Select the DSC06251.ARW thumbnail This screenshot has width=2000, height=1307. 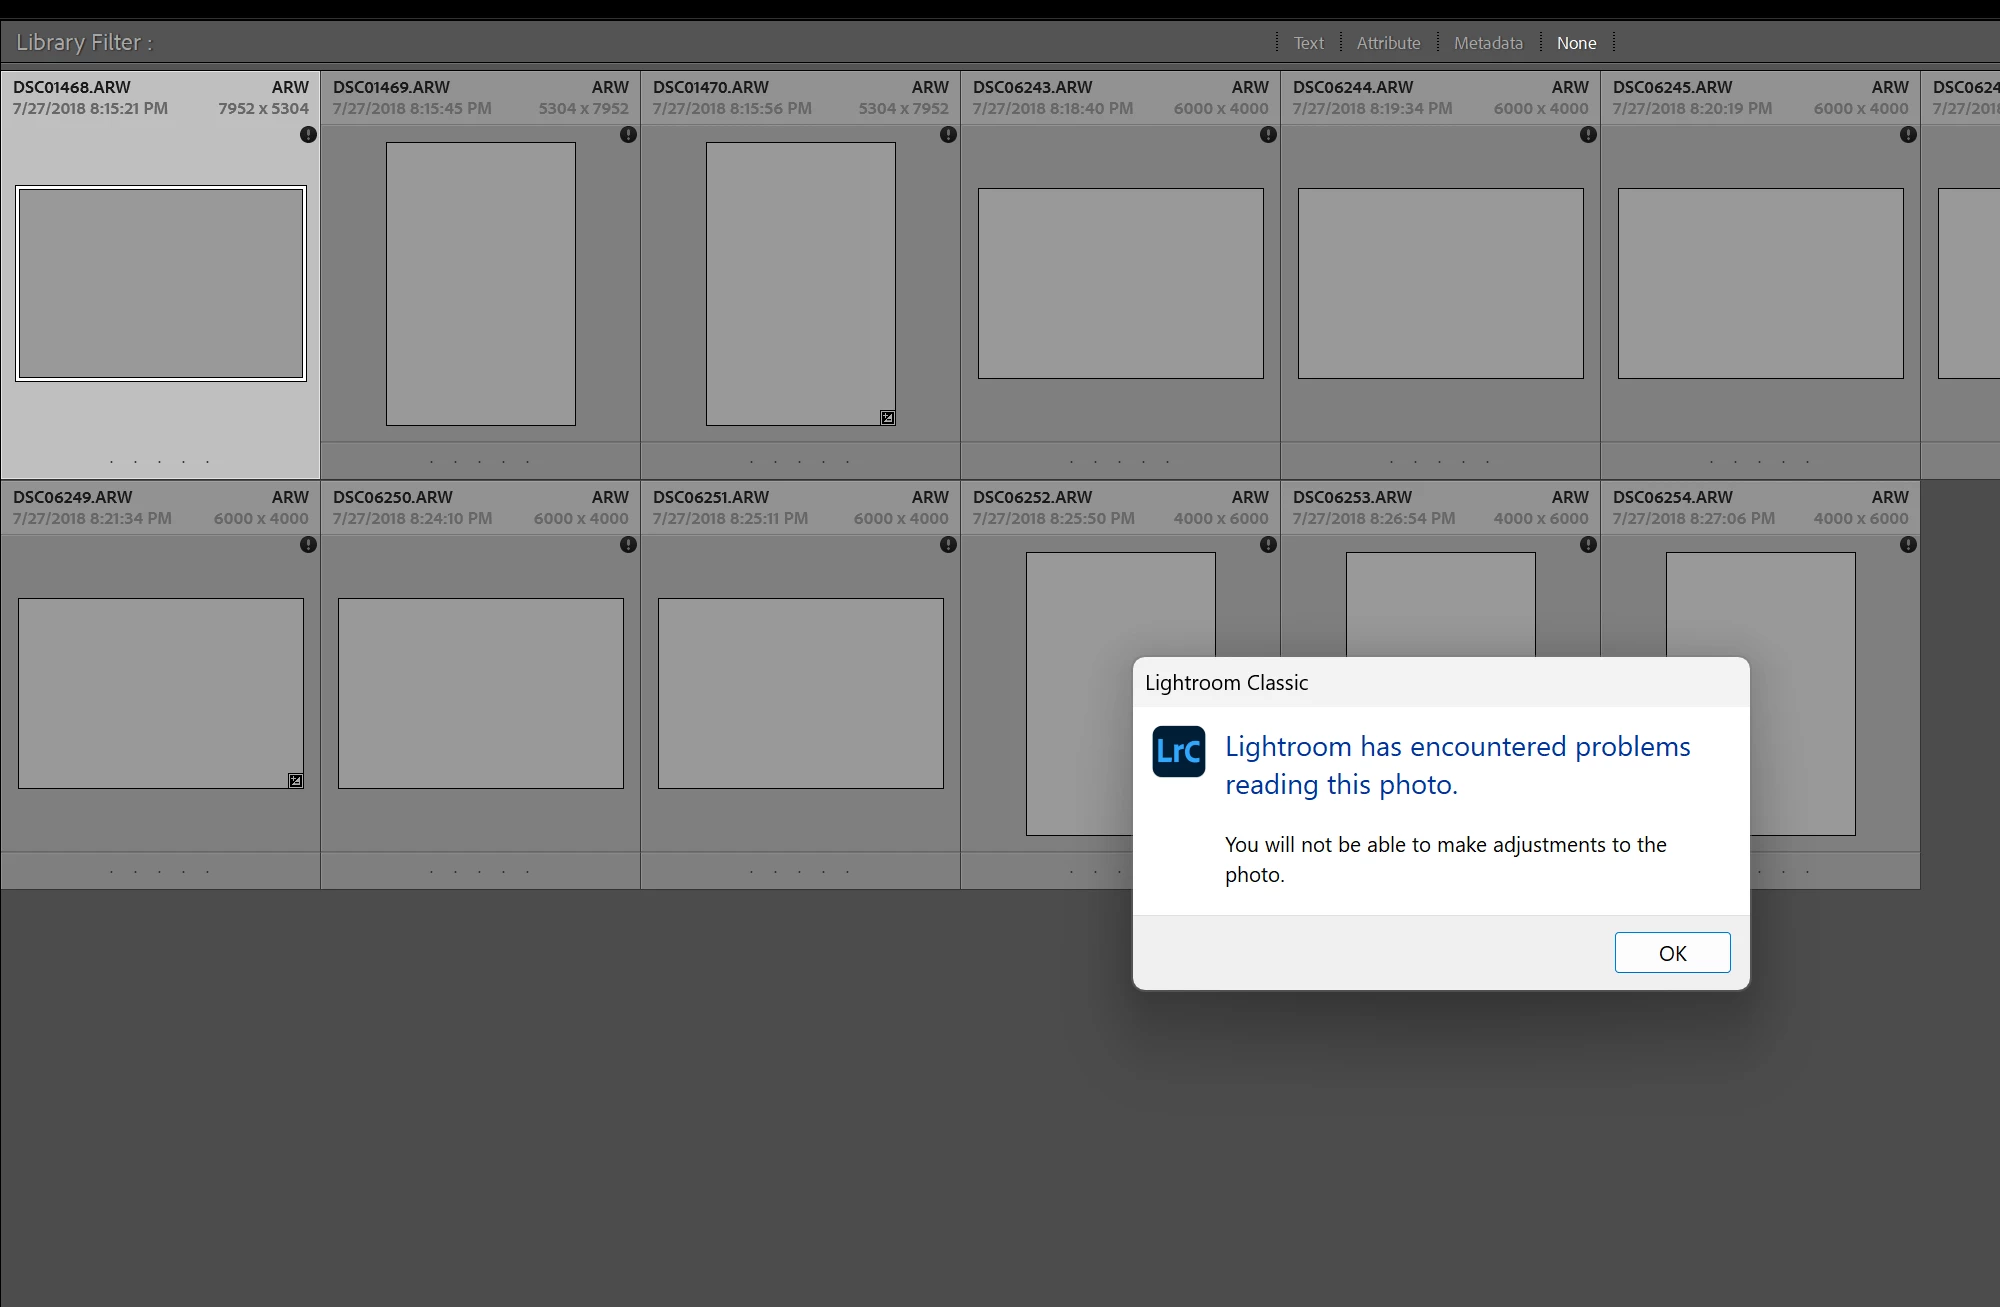(800, 694)
